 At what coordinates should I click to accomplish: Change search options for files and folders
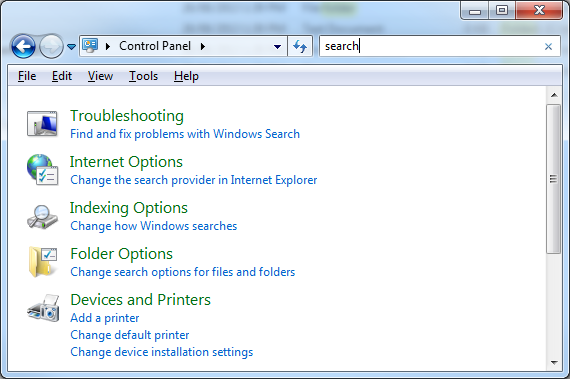[183, 272]
